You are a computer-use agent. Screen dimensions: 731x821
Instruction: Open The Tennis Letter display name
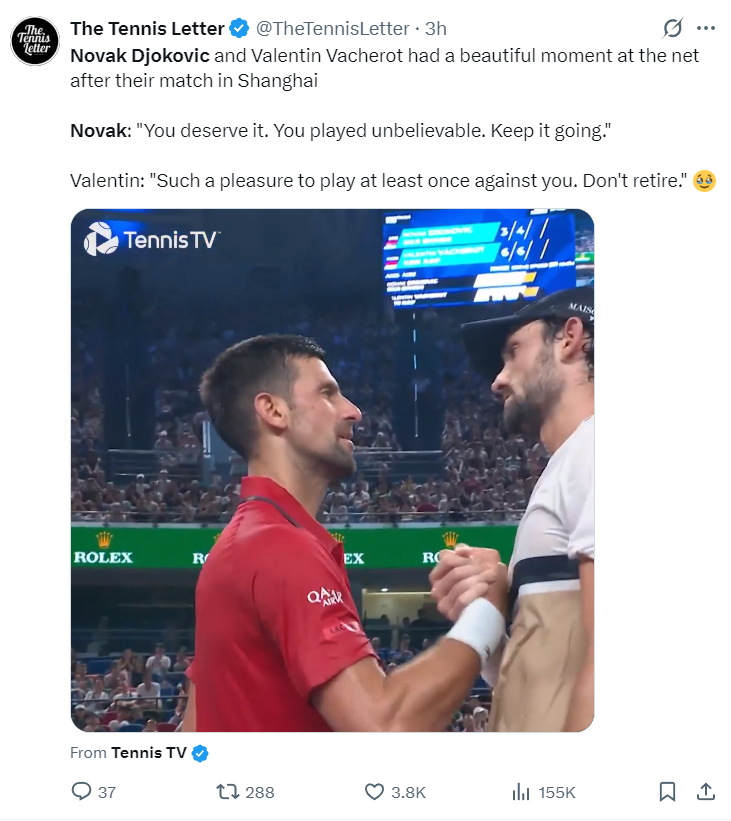(147, 28)
